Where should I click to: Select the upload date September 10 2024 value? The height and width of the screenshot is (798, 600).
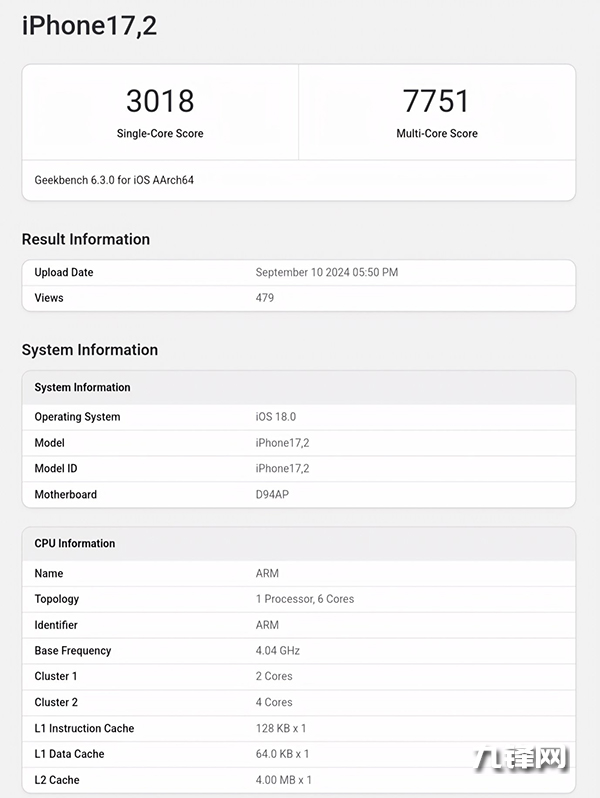coord(326,272)
